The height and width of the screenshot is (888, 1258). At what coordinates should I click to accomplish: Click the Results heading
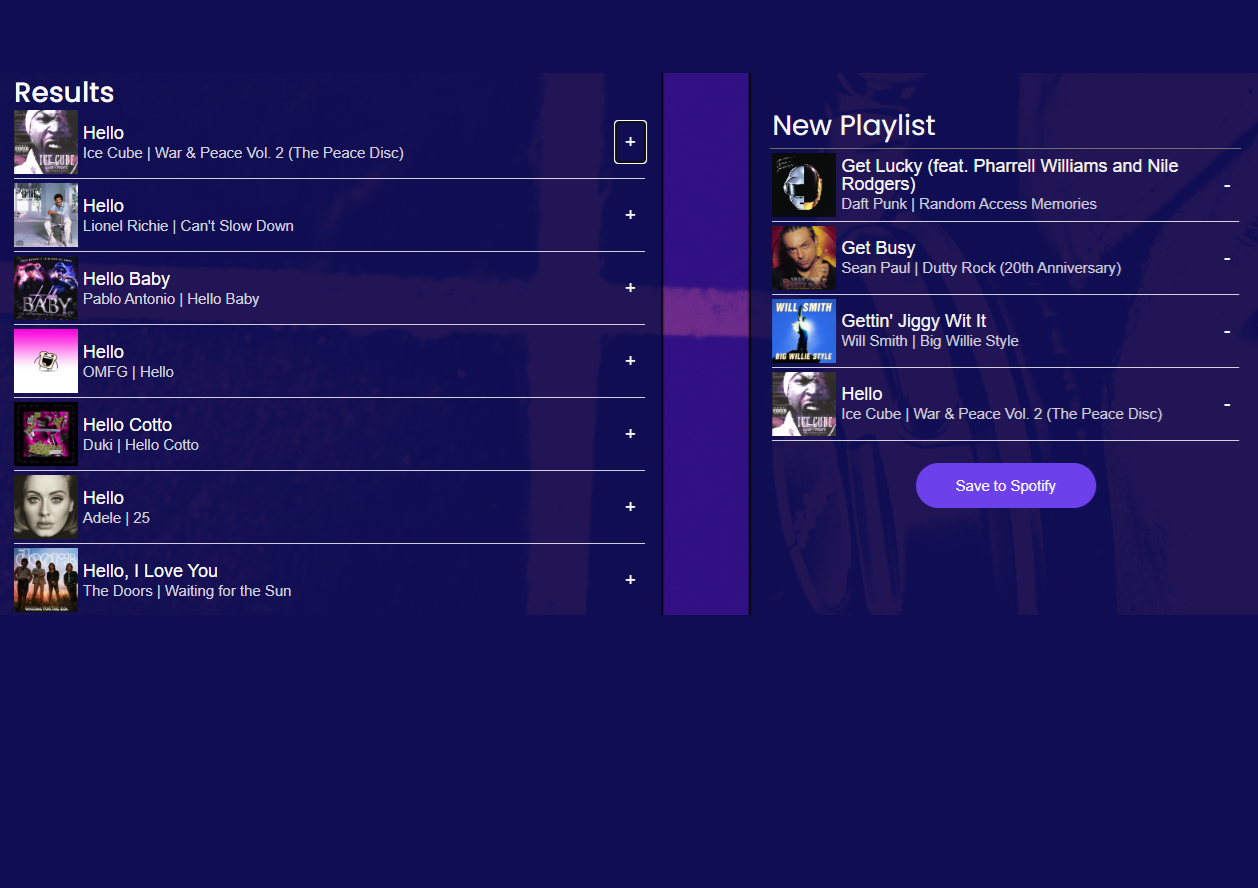click(63, 92)
